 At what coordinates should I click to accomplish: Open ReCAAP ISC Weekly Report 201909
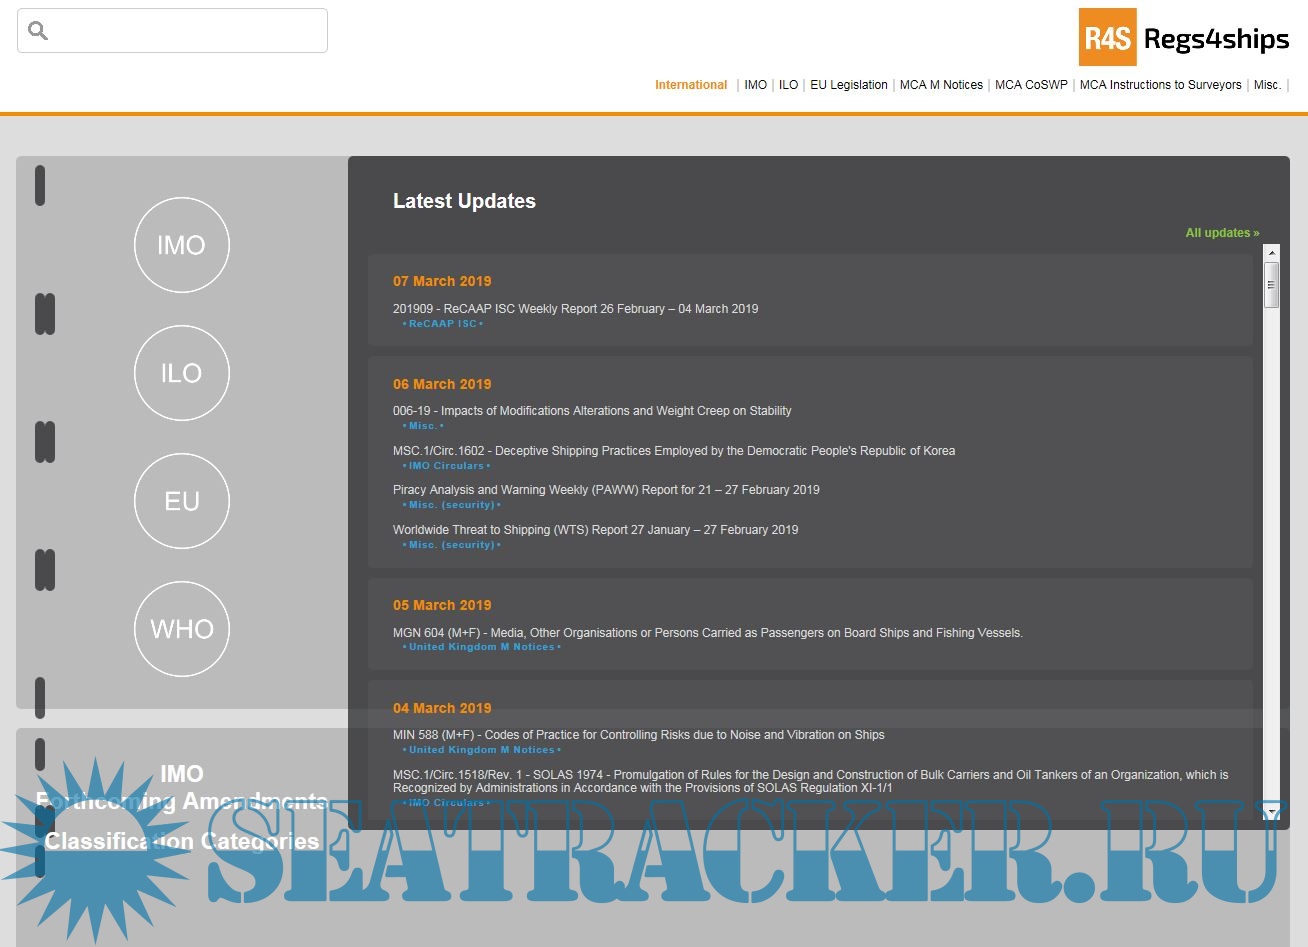click(x=575, y=309)
